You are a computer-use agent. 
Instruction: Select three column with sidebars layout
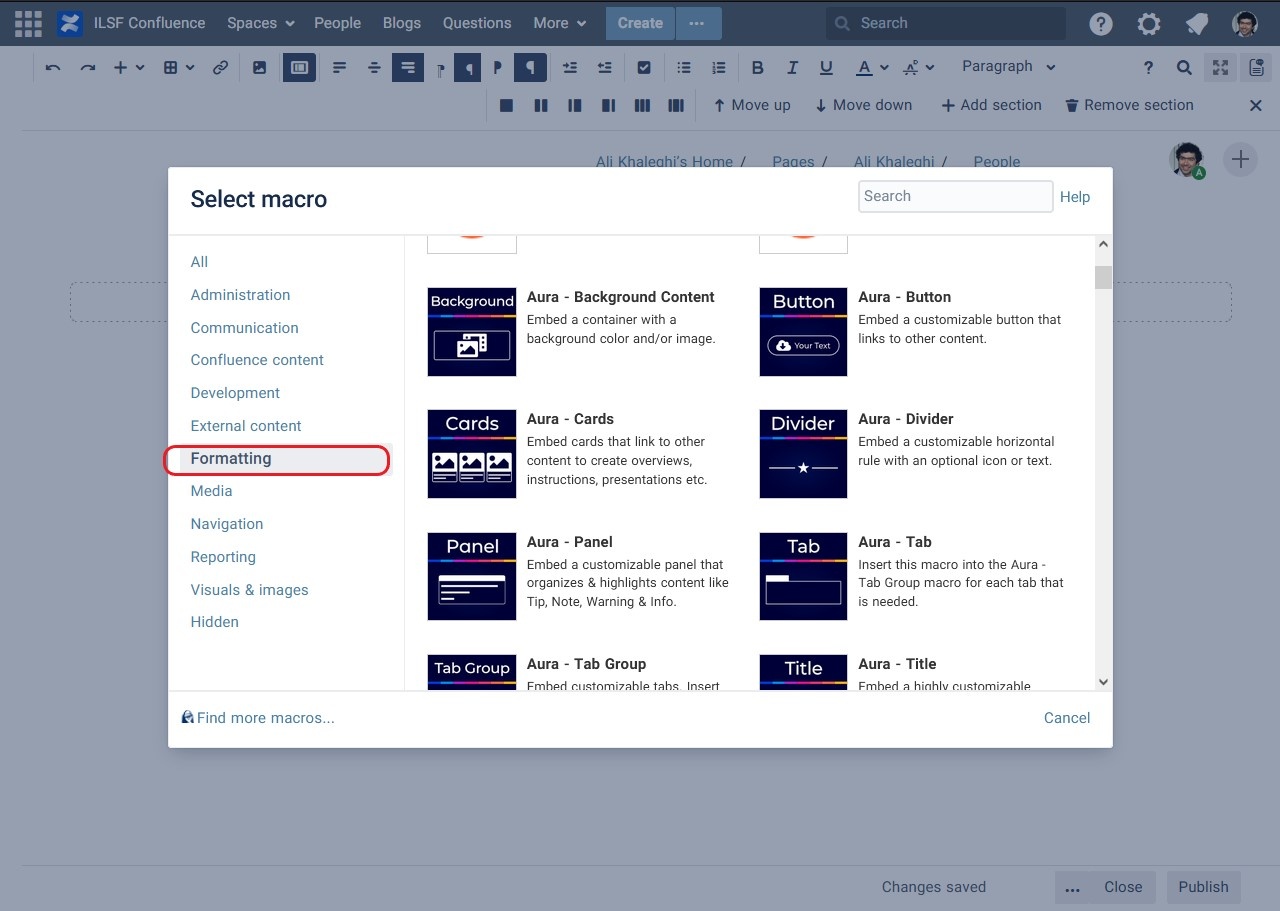click(677, 106)
